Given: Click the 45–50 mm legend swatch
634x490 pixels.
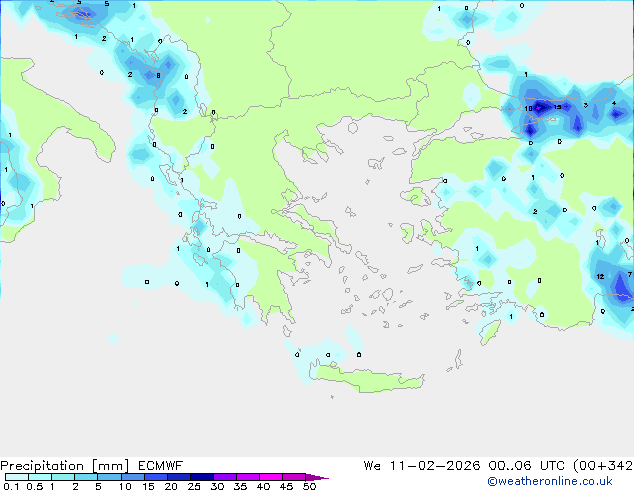Looking at the screenshot, I should click(x=294, y=477).
